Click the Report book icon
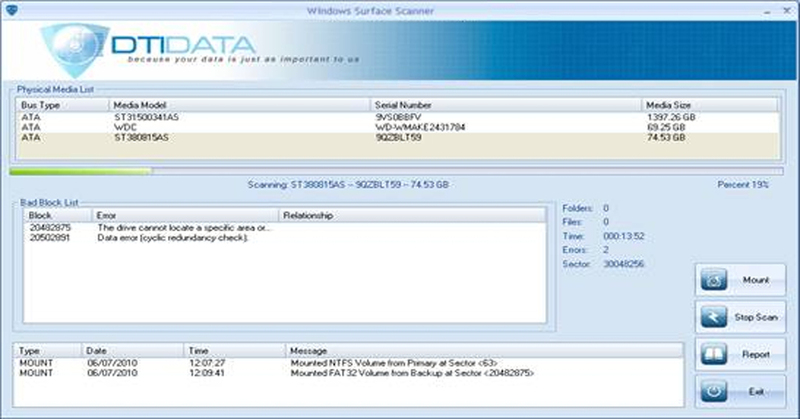Image resolution: width=800 pixels, height=419 pixels. (714, 354)
